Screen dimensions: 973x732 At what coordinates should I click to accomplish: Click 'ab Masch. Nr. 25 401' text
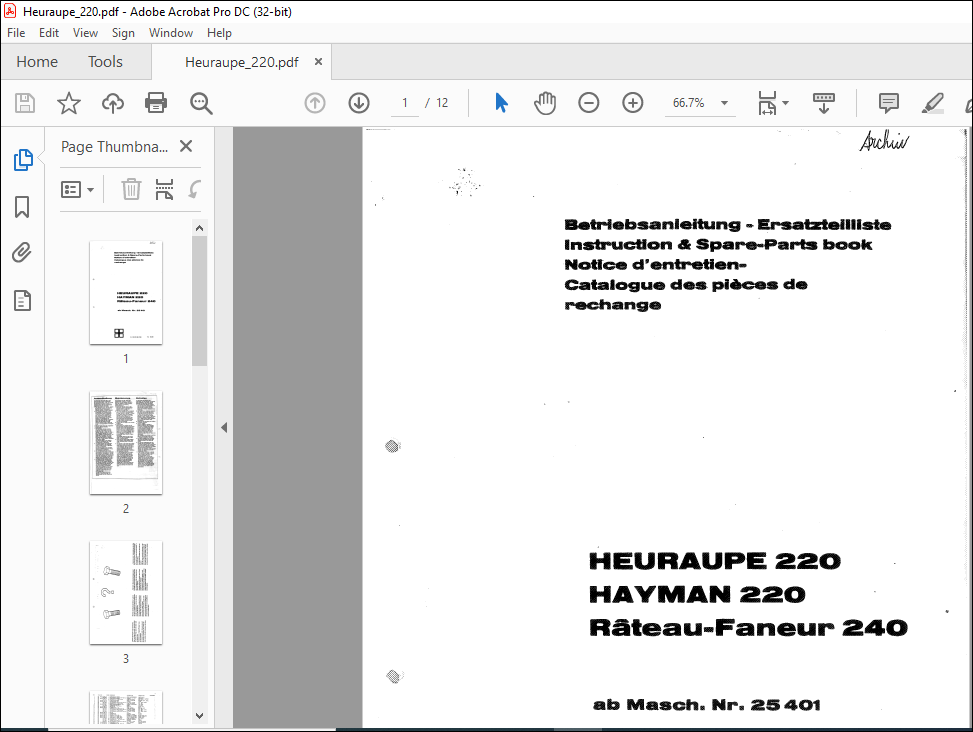click(707, 705)
